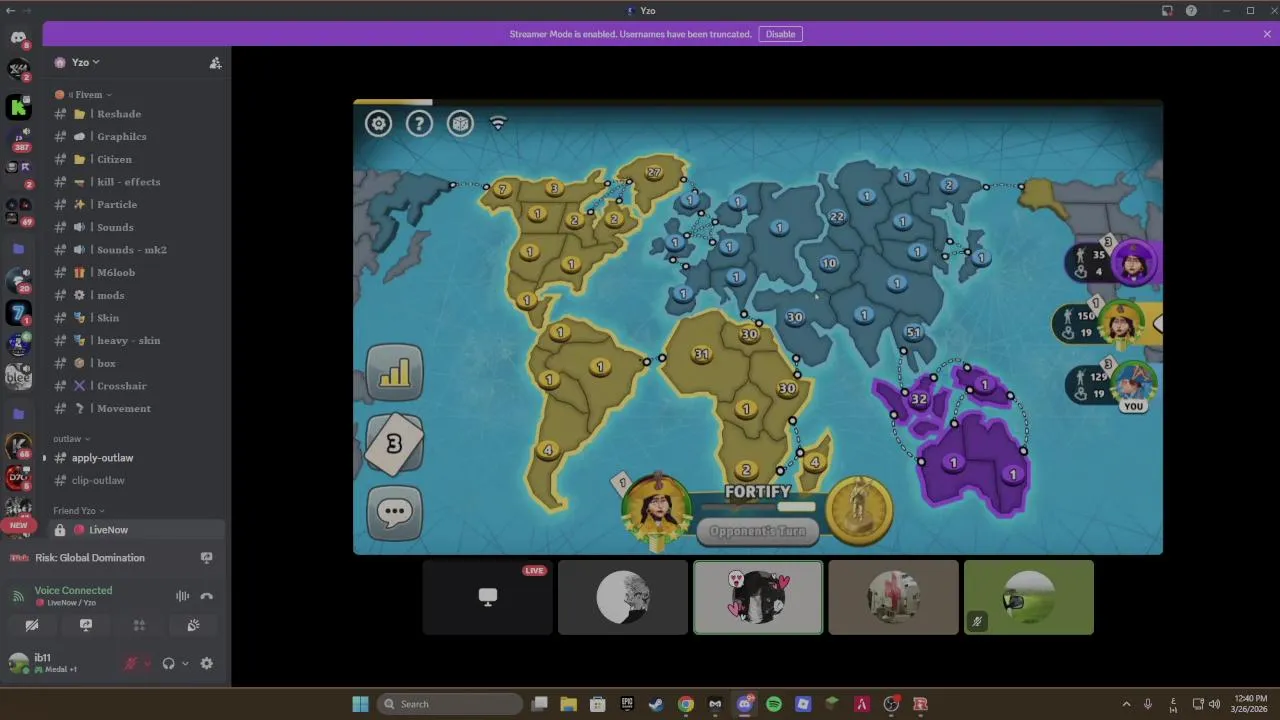Unmute the microphone in user panel

click(x=130, y=663)
